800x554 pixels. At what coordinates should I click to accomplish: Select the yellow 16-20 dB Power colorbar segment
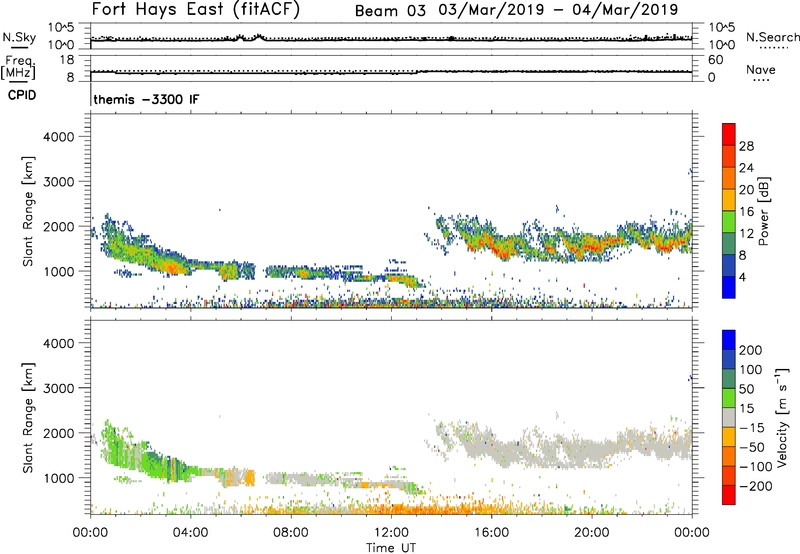(x=729, y=200)
